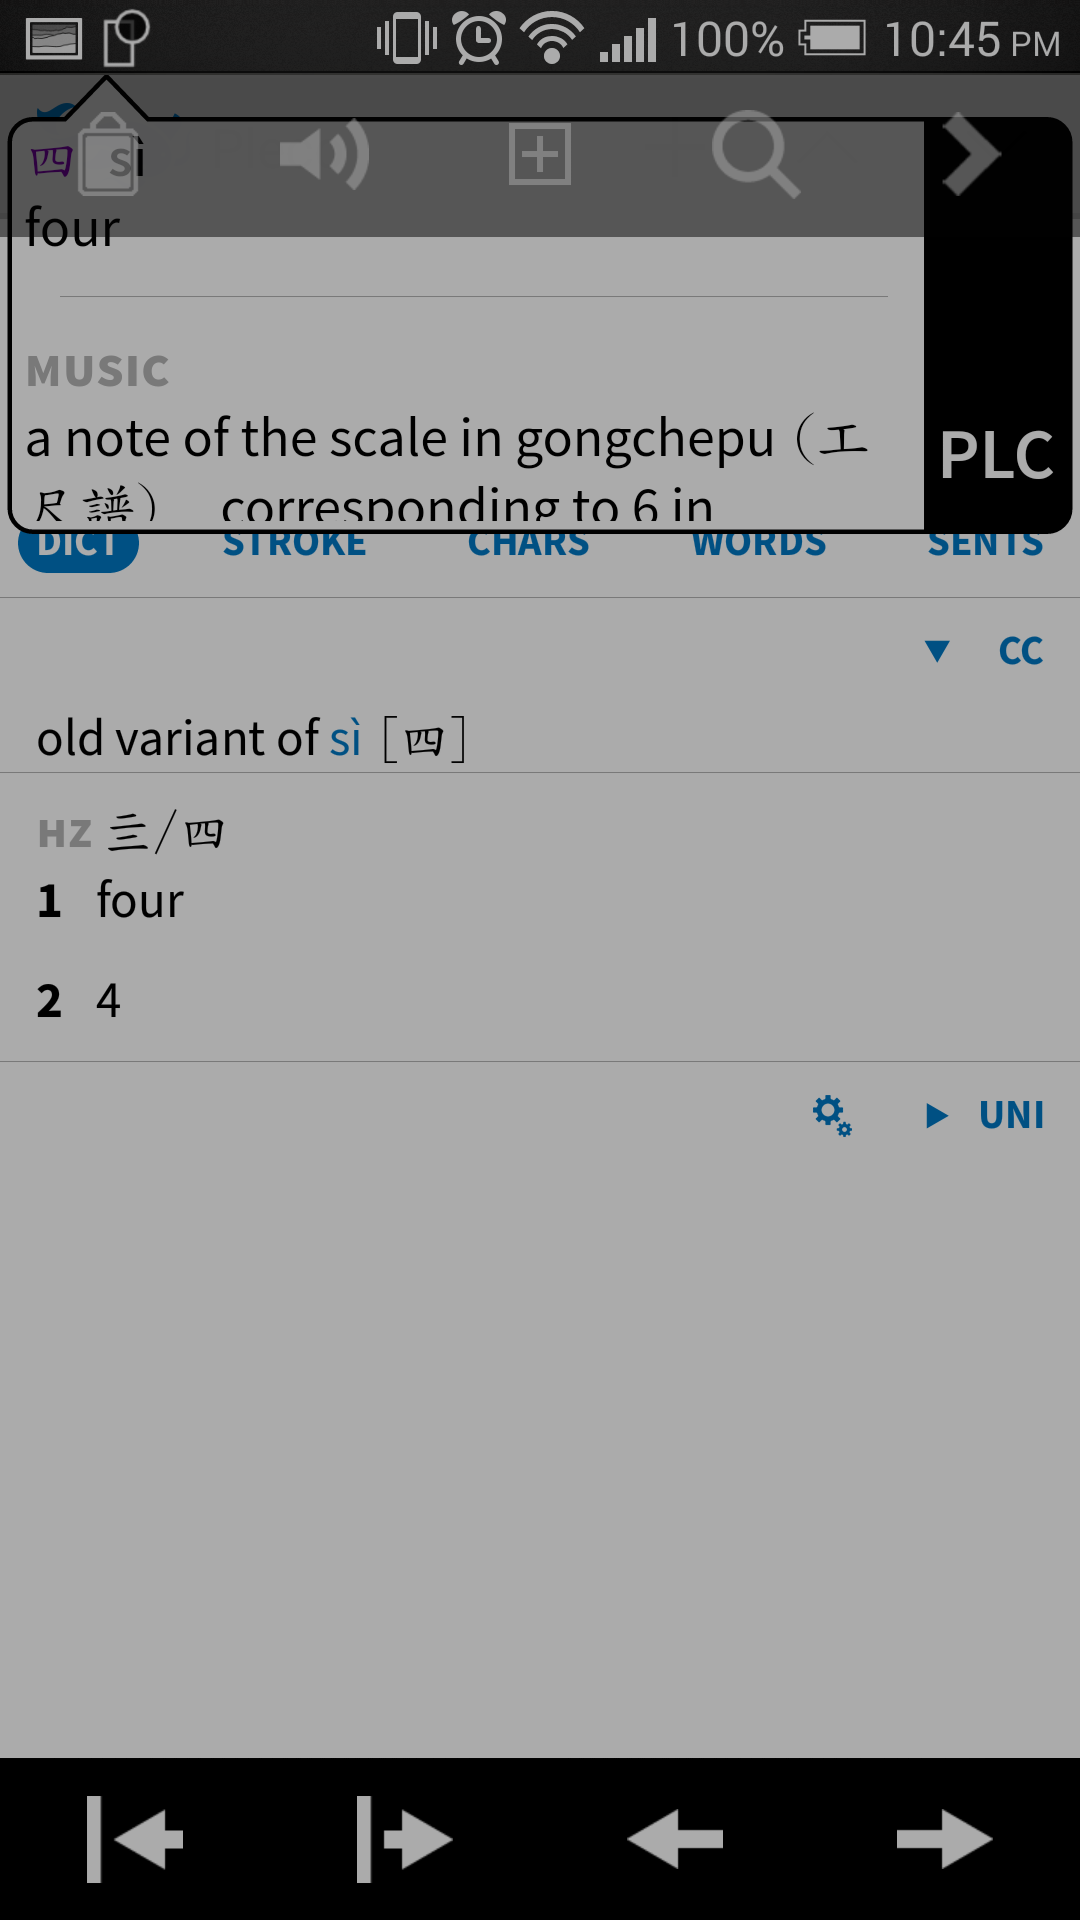
Task: Jump to last entry with bar-right arrow
Action: (x=405, y=1839)
